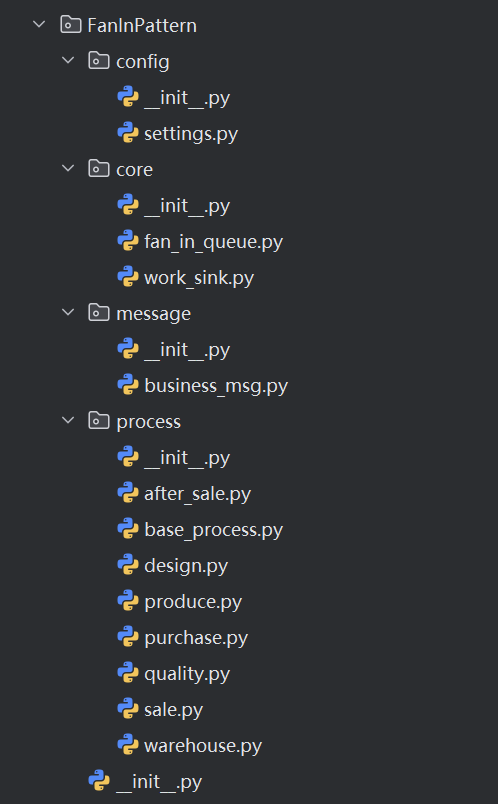Open produce.py file
This screenshot has width=498, height=804.
pyautogui.click(x=193, y=601)
